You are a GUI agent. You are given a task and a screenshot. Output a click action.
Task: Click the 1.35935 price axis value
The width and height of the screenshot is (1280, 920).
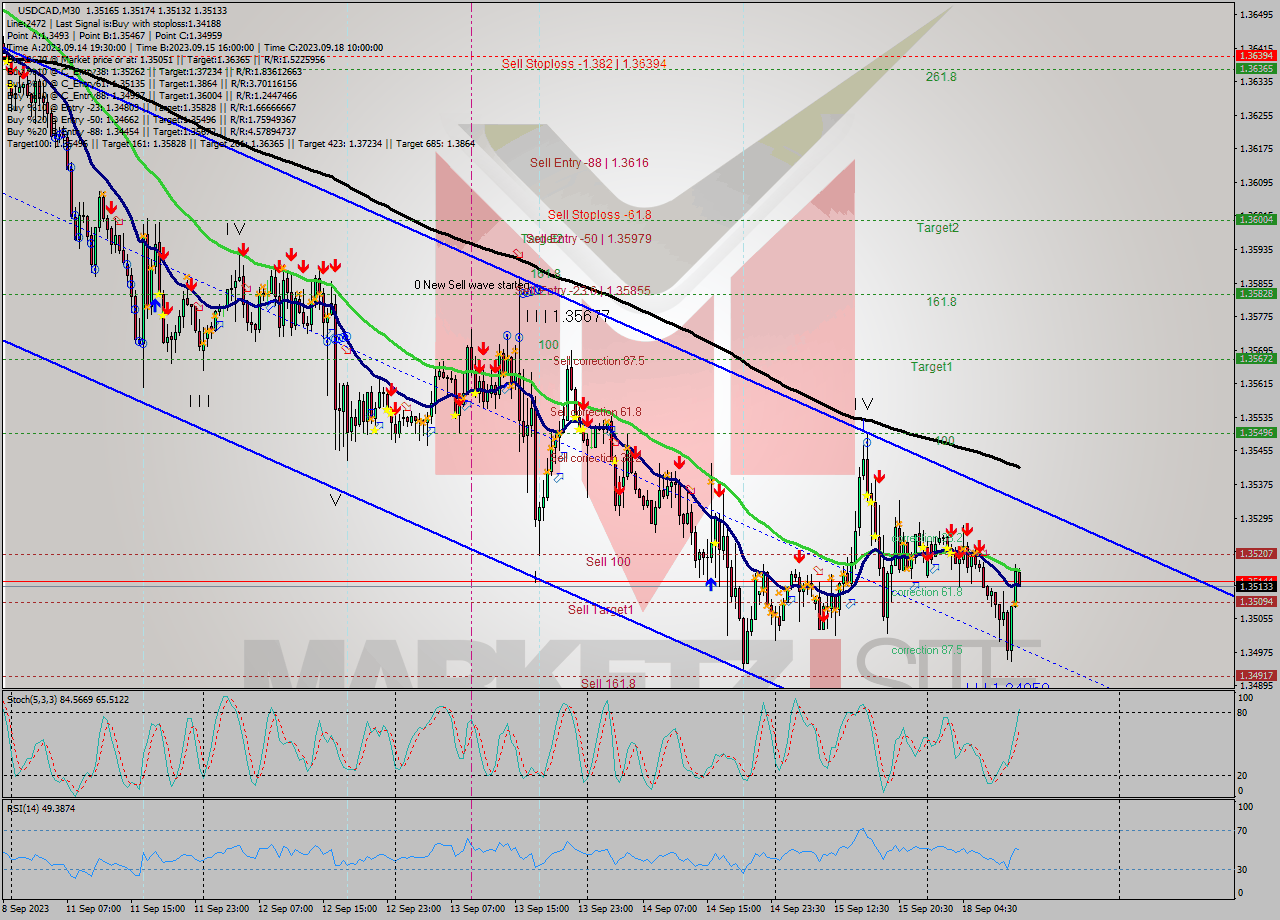pyautogui.click(x=1257, y=249)
